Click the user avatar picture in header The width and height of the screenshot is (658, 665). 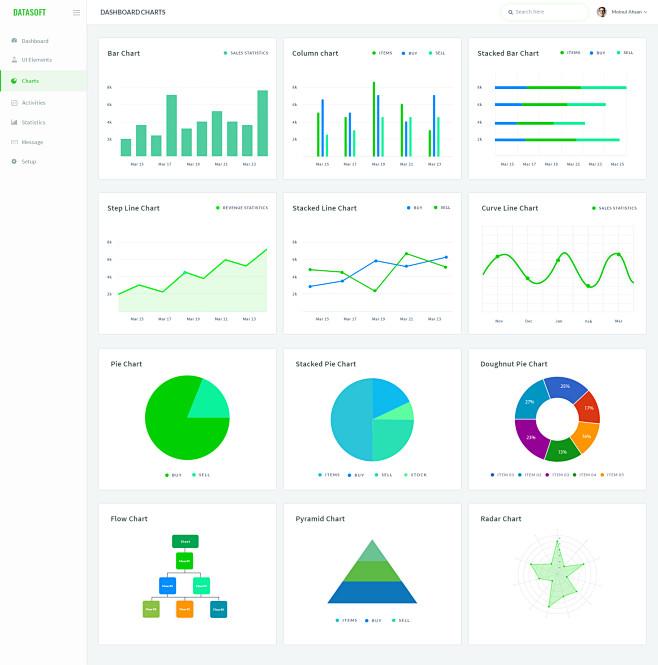tap(602, 12)
